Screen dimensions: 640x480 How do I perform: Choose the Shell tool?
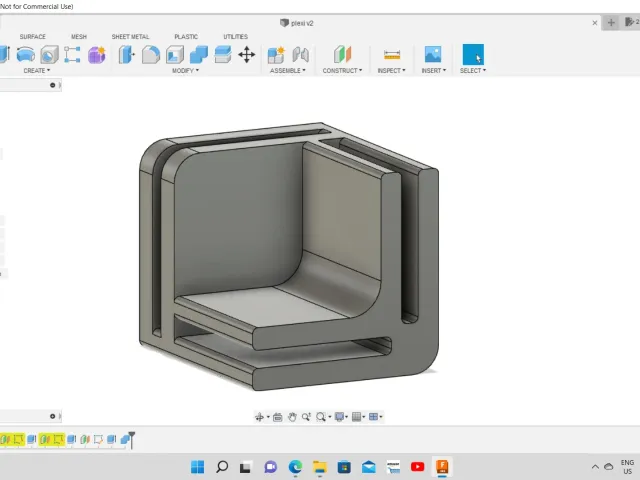(175, 54)
